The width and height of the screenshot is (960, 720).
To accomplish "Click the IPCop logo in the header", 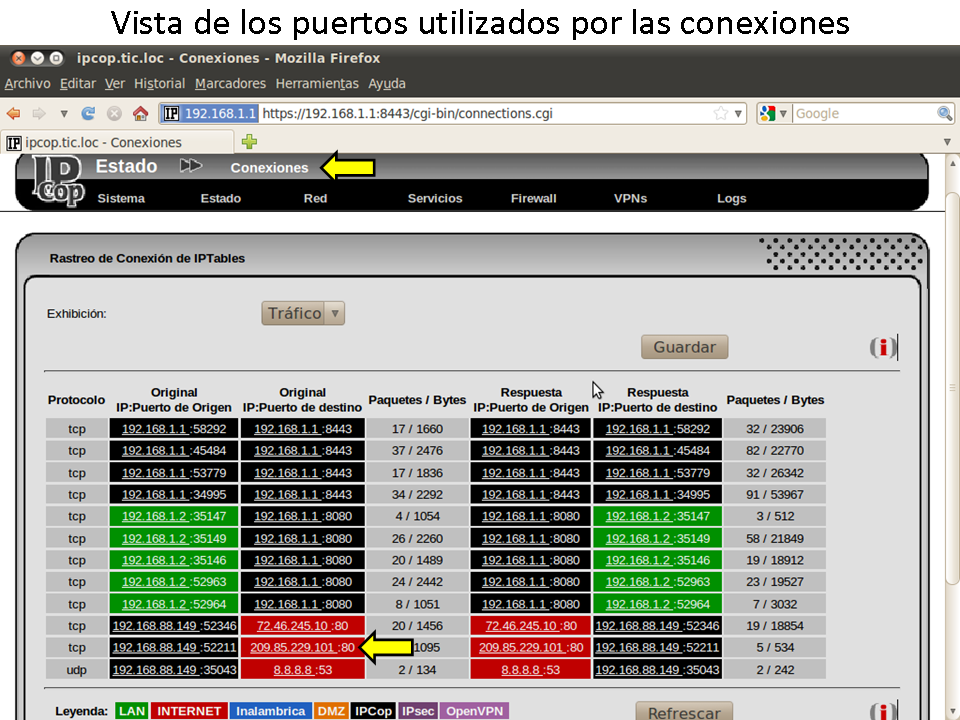I will tap(58, 181).
